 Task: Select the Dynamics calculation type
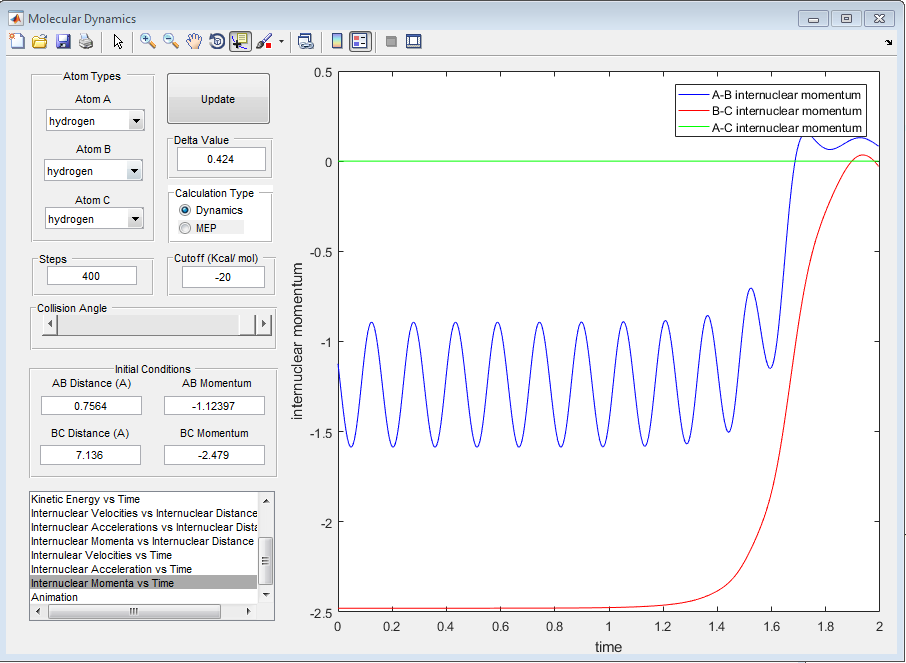tap(185, 210)
